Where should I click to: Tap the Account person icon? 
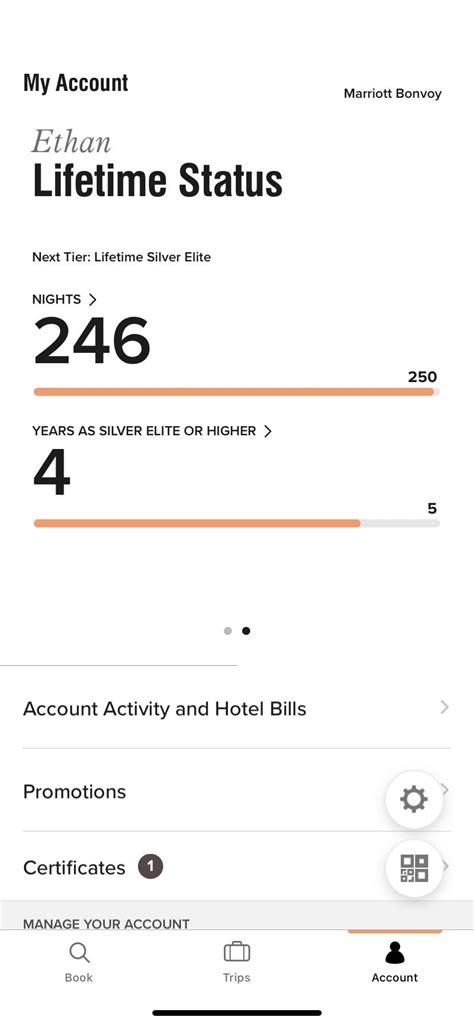pyautogui.click(x=394, y=952)
